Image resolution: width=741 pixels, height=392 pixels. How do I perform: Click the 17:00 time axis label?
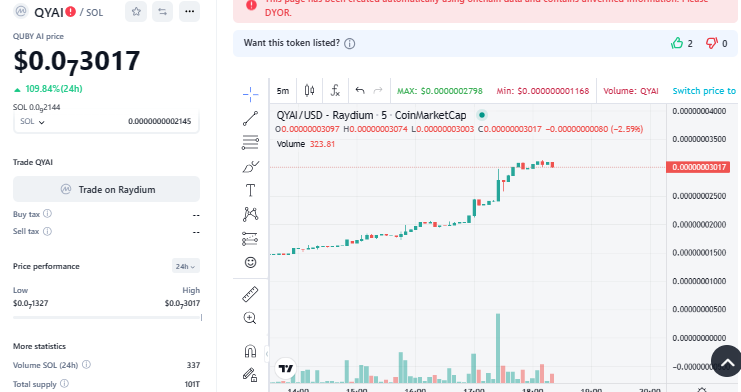click(474, 390)
